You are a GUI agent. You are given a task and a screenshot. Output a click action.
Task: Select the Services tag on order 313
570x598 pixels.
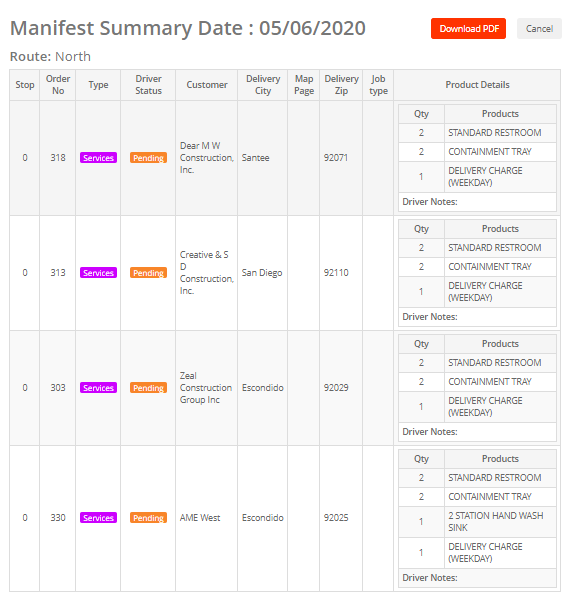98,273
